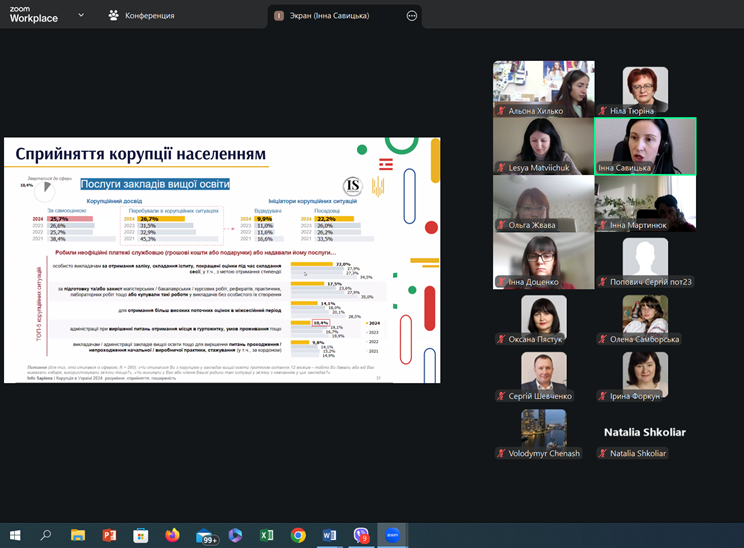Select Інна Савицька active speaker video tile
744x548 pixels.
[x=645, y=146]
